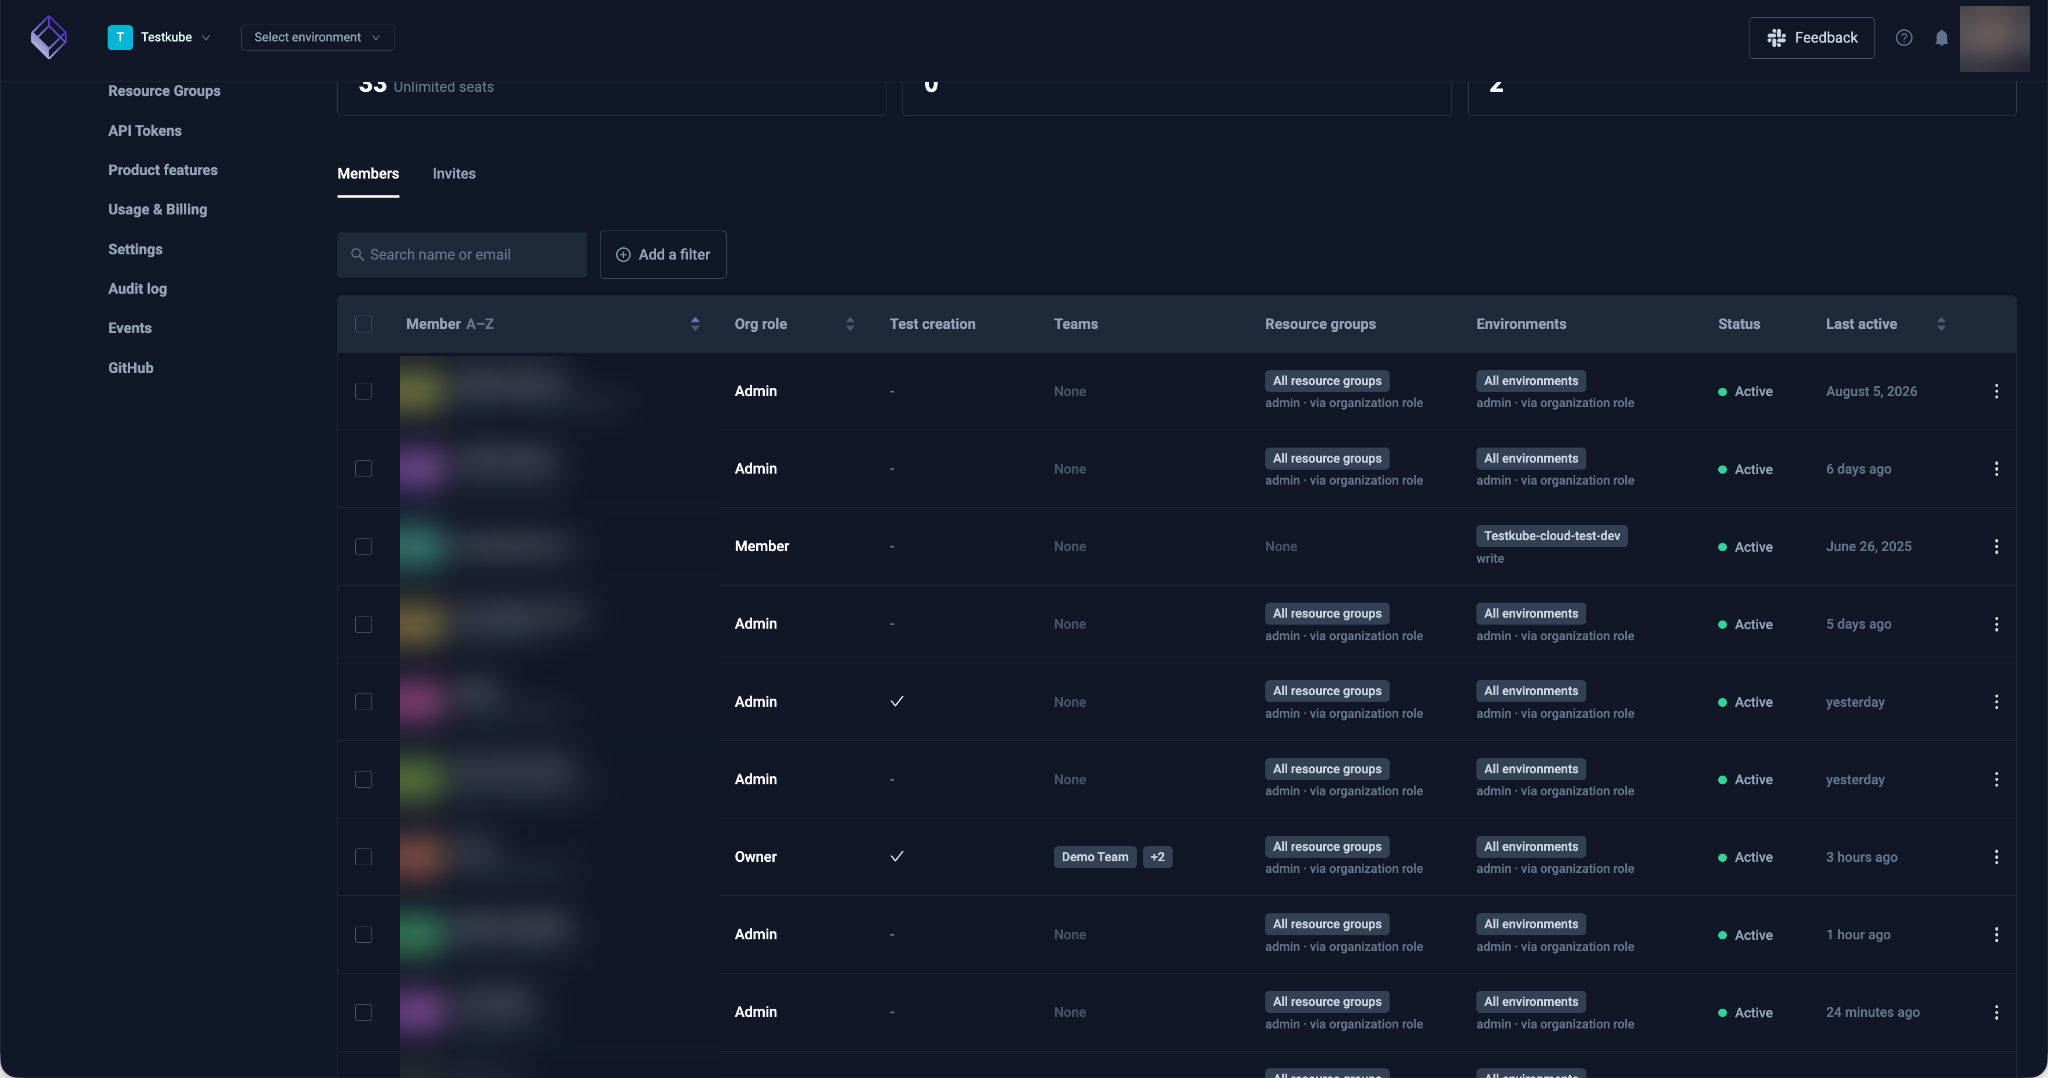
Task: Sort by Org role column arrows
Action: click(x=850, y=324)
